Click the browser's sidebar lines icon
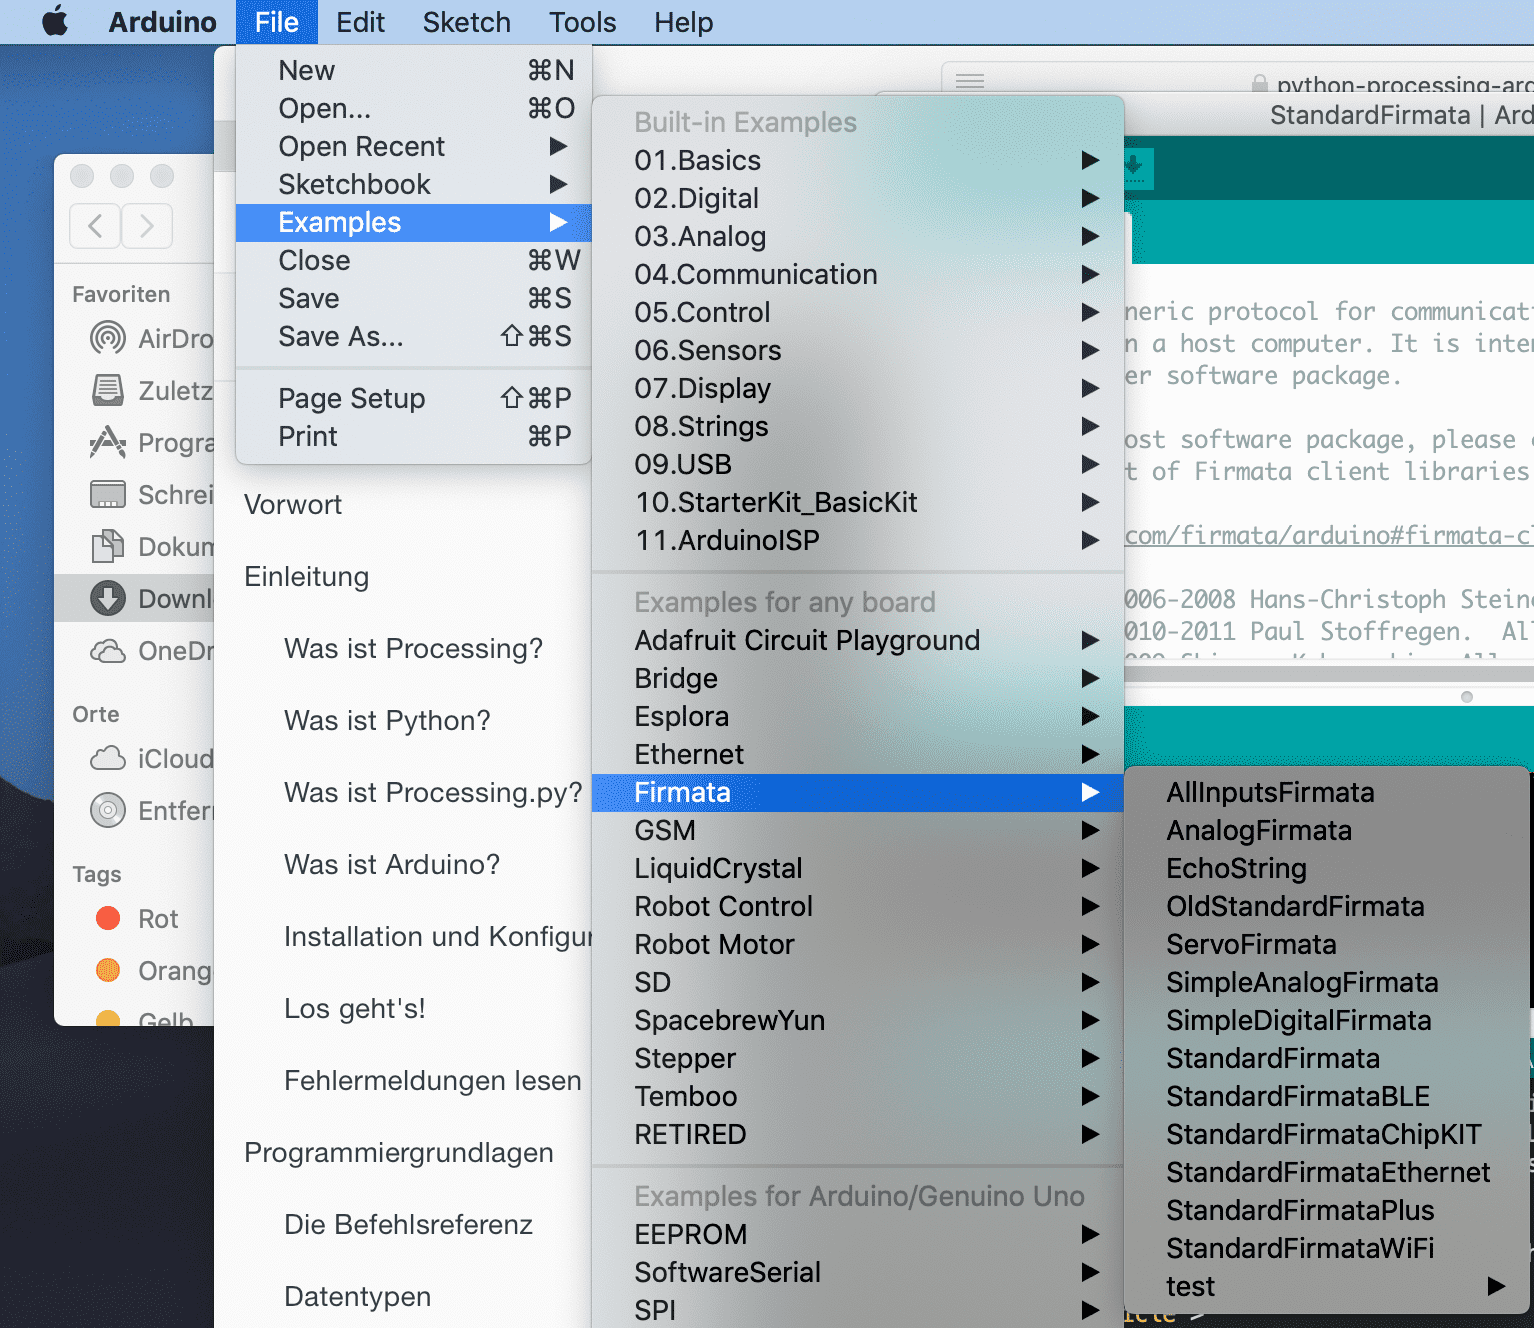This screenshot has height=1328, width=1534. point(970,81)
